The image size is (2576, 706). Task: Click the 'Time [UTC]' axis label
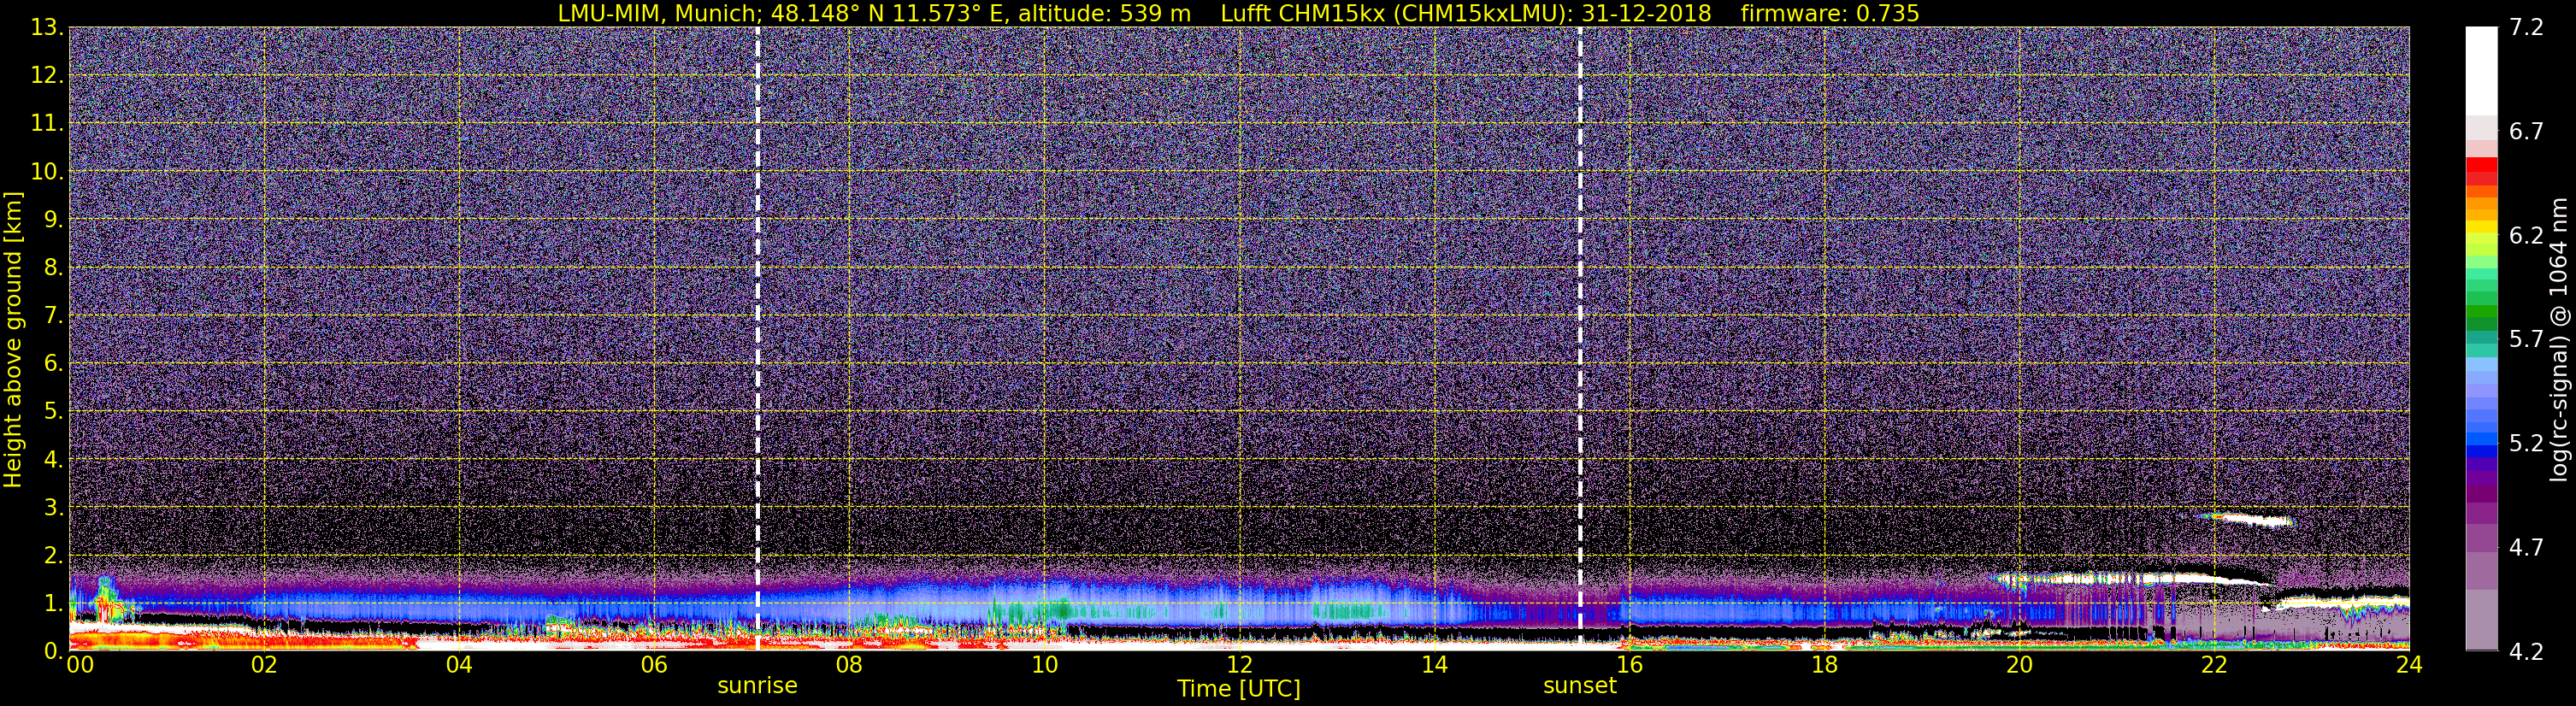point(1239,689)
